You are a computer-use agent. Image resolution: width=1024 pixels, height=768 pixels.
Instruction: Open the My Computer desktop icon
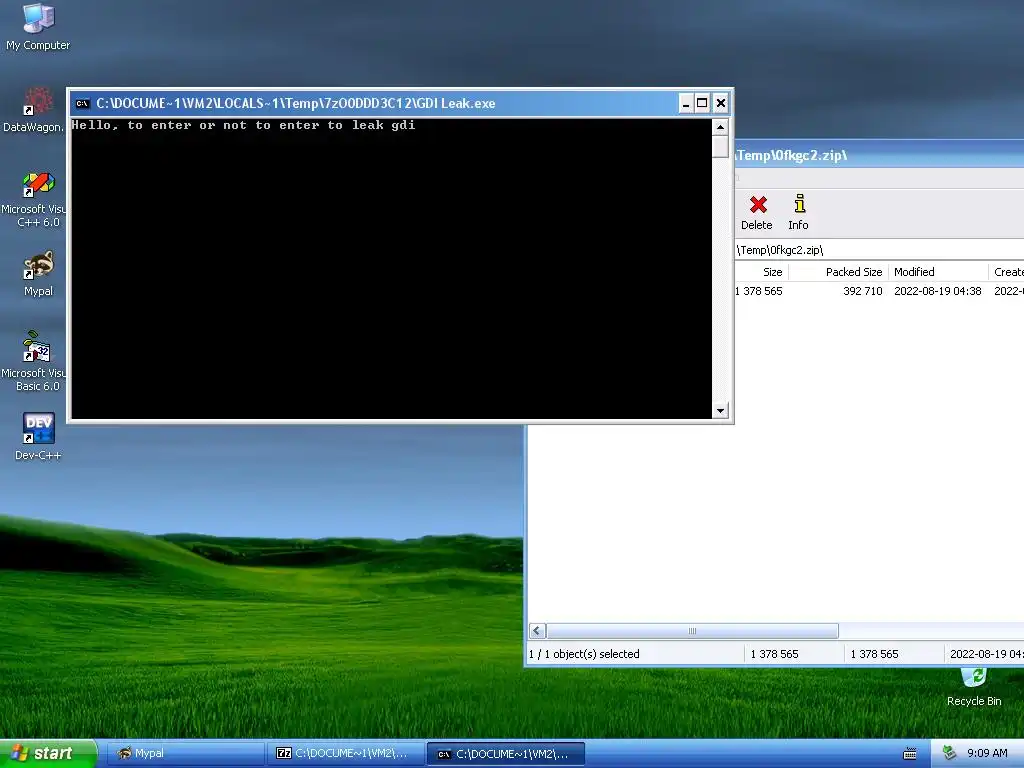pos(38,27)
